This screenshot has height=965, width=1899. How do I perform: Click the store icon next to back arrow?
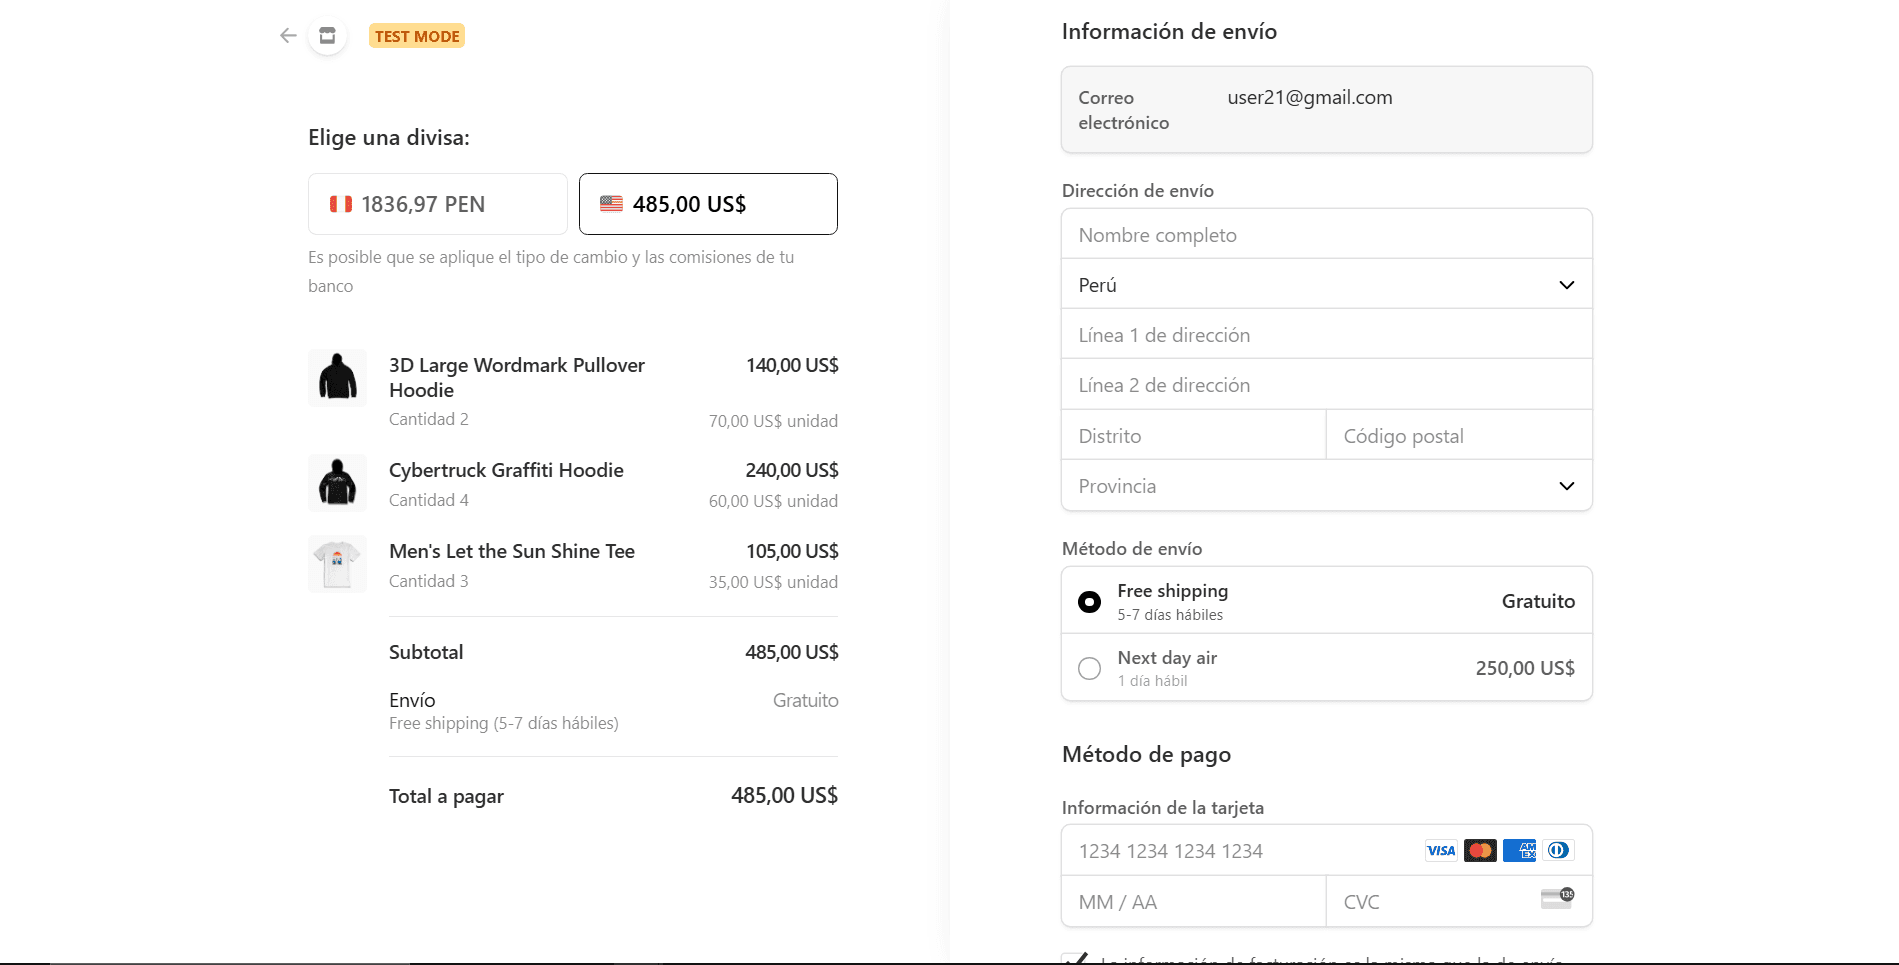pos(327,36)
